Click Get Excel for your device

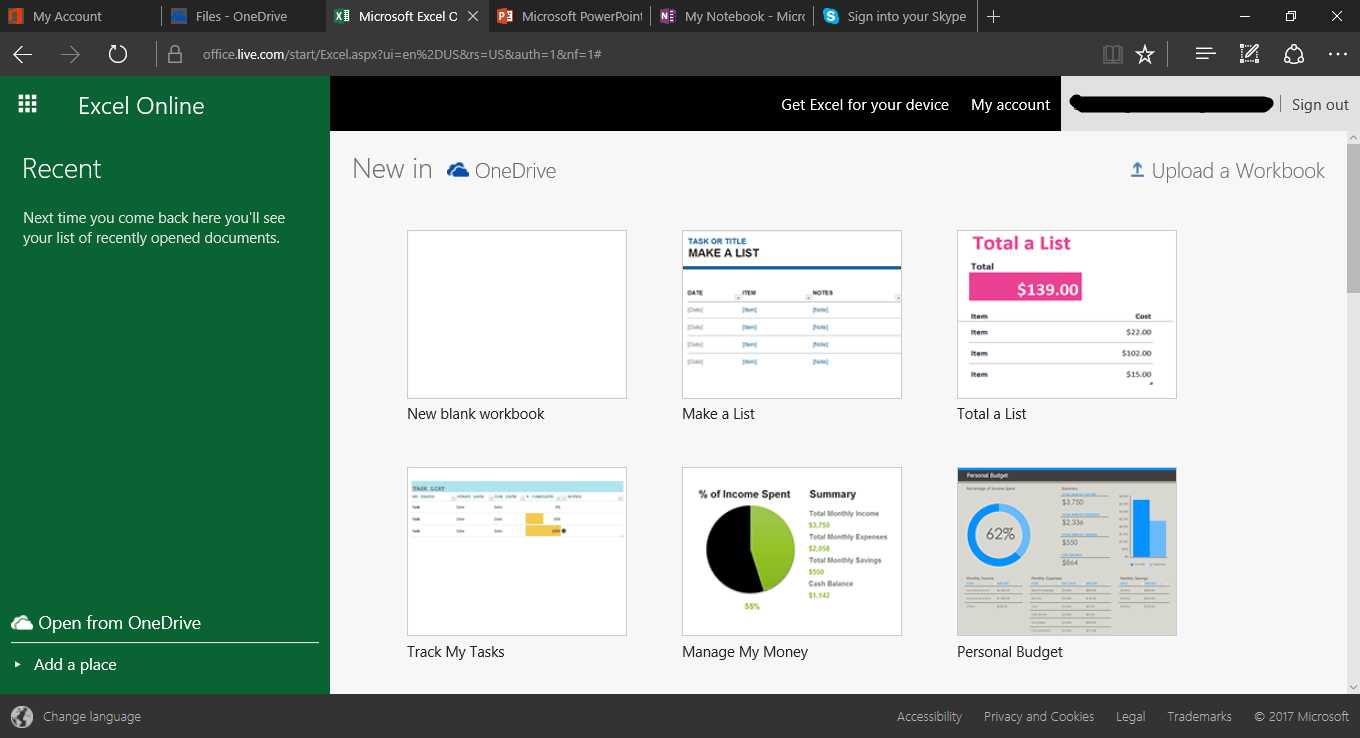point(865,104)
